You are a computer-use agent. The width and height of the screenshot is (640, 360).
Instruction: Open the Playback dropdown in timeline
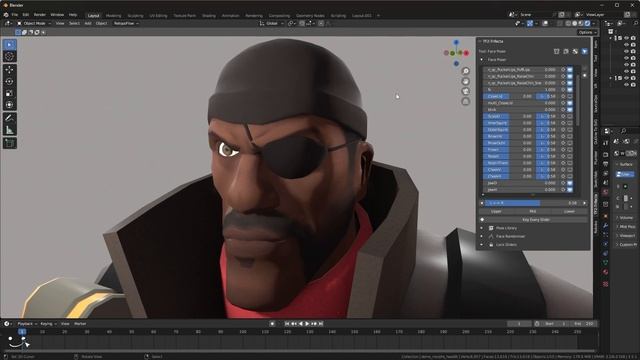click(x=27, y=324)
